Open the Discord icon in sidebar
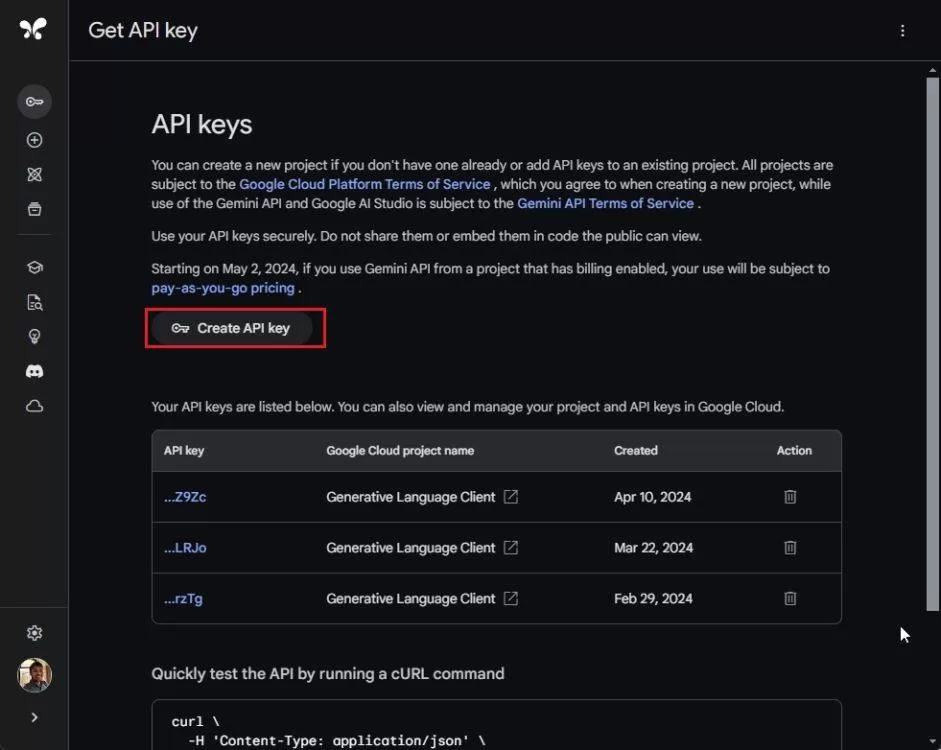The image size is (941, 750). [34, 371]
